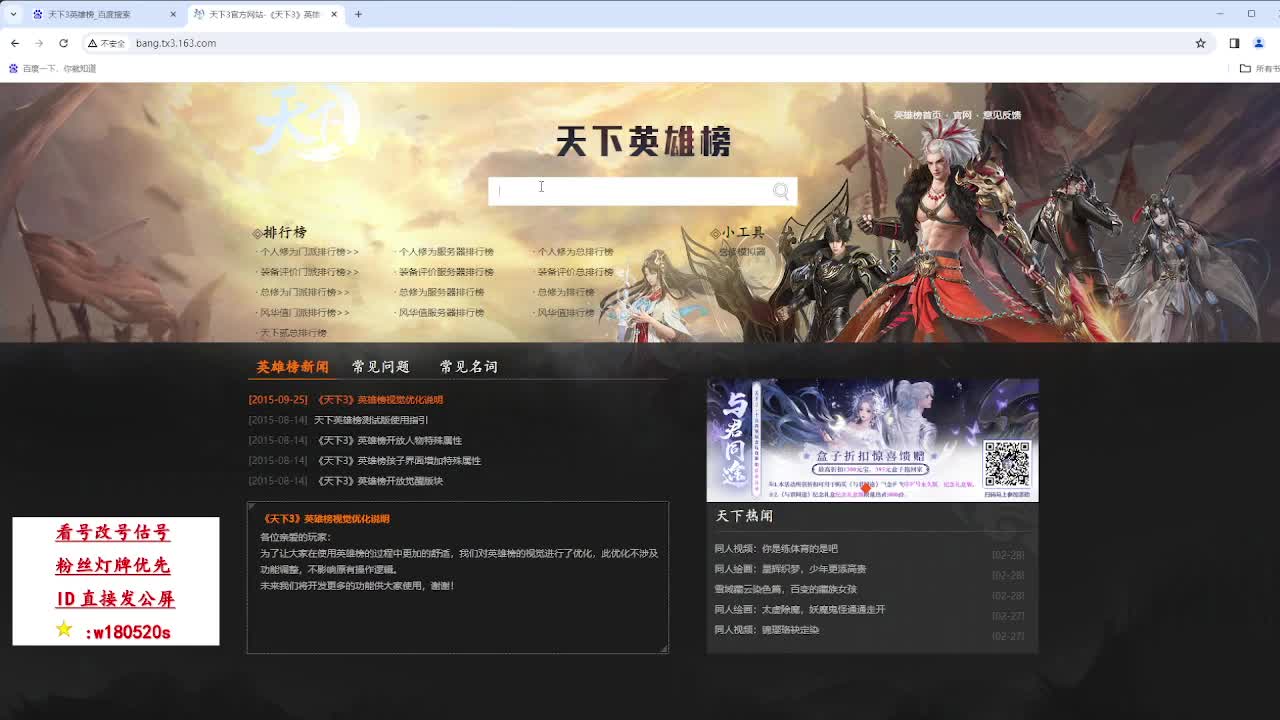Viewport: 1280px width, 720px height.
Task: Expand 装备评价门派排行榜>>
Action: [x=309, y=272]
